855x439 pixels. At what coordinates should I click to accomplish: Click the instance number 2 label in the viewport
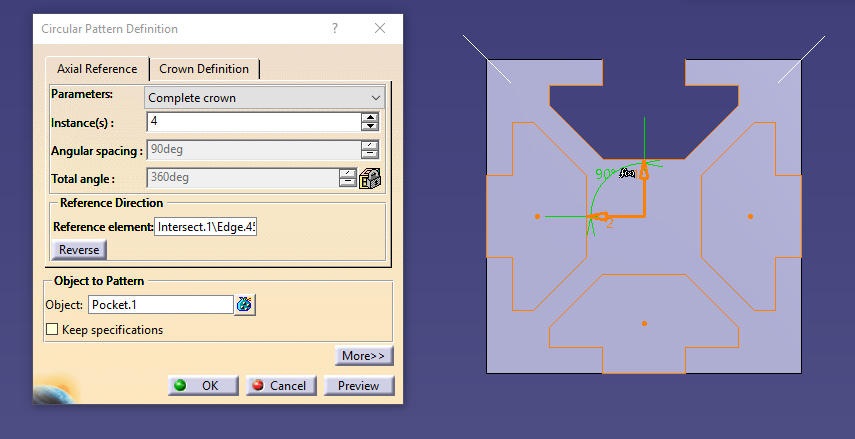pos(610,223)
